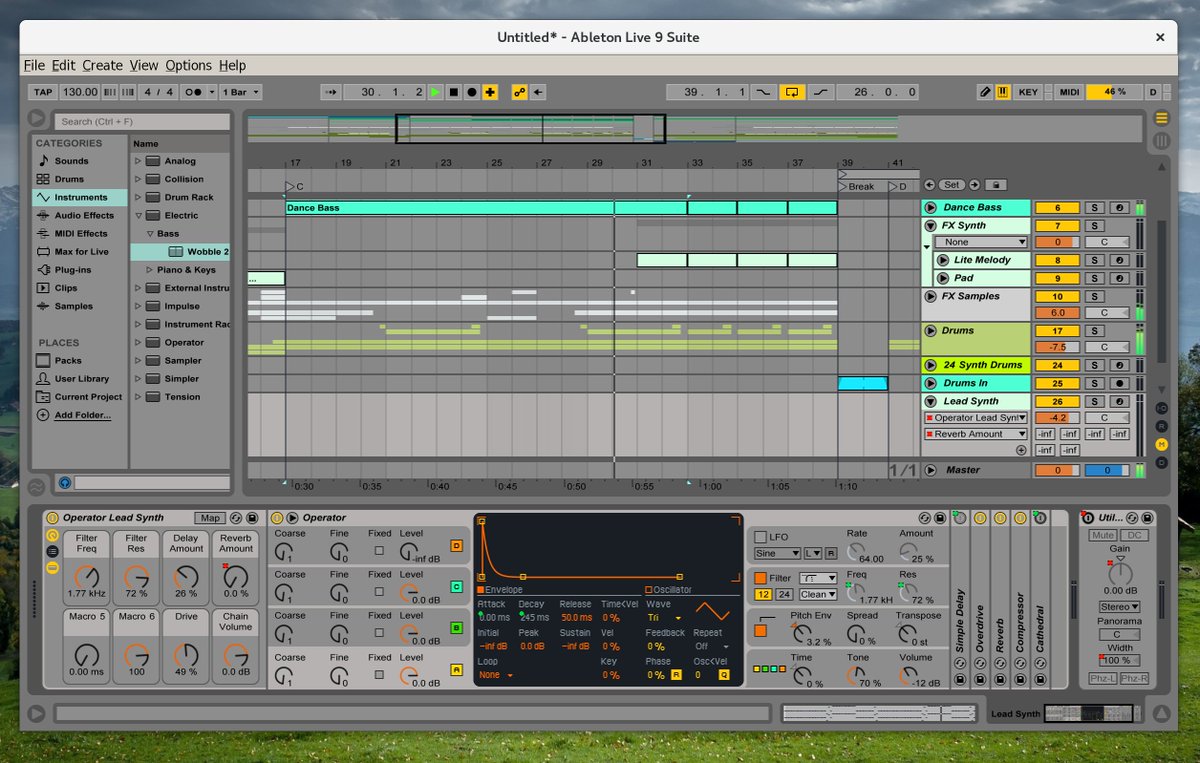Toggle Draw Mode pencil icon
The height and width of the screenshot is (763, 1200).
(x=985, y=92)
